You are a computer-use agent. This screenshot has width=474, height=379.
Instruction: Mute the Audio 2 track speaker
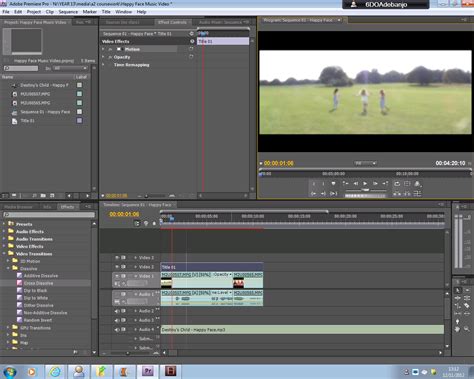[x=117, y=311]
